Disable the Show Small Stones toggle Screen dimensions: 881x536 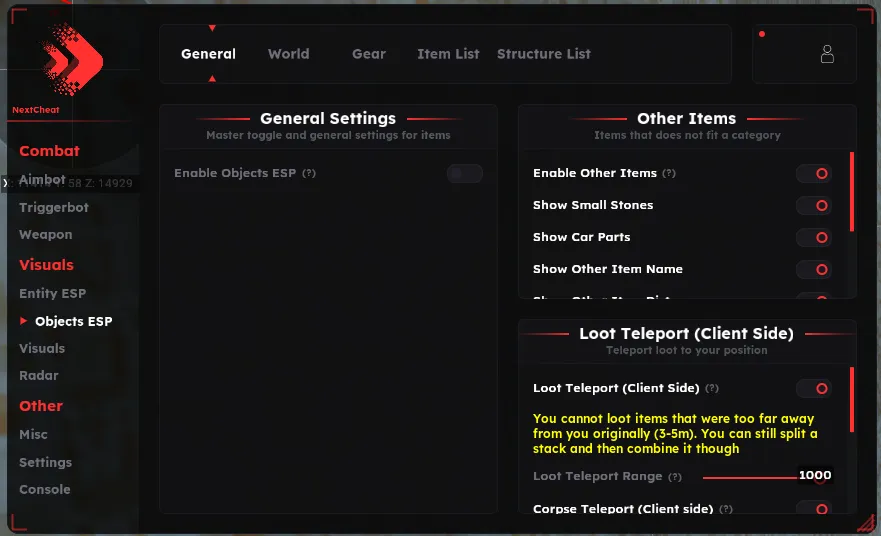(x=814, y=206)
